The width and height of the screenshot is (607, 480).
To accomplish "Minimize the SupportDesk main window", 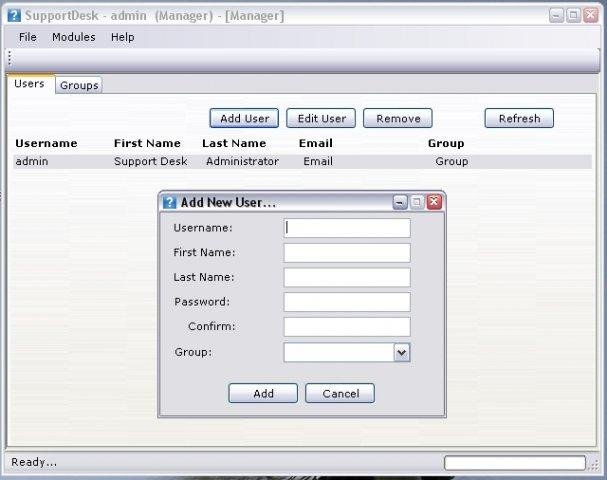I will pos(556,15).
